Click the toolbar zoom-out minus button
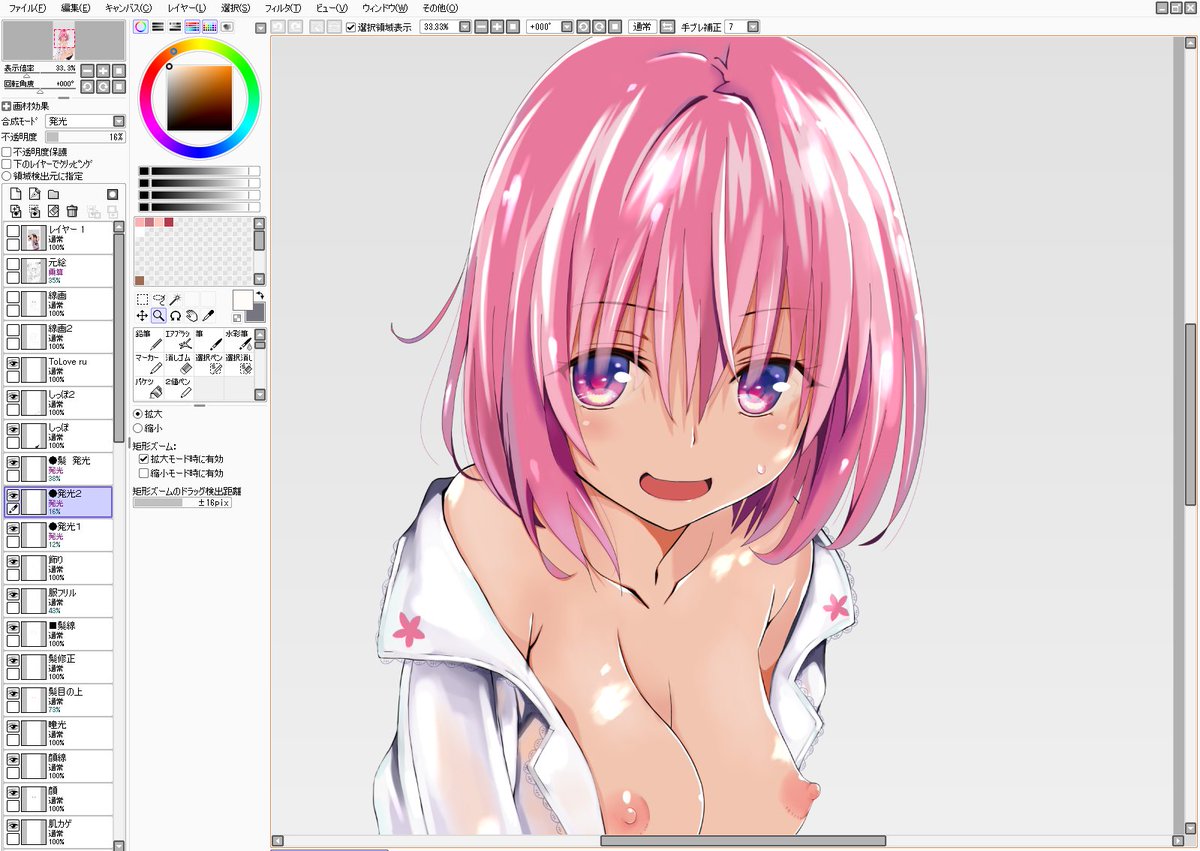Viewport: 1200px width, 851px height. point(482,27)
